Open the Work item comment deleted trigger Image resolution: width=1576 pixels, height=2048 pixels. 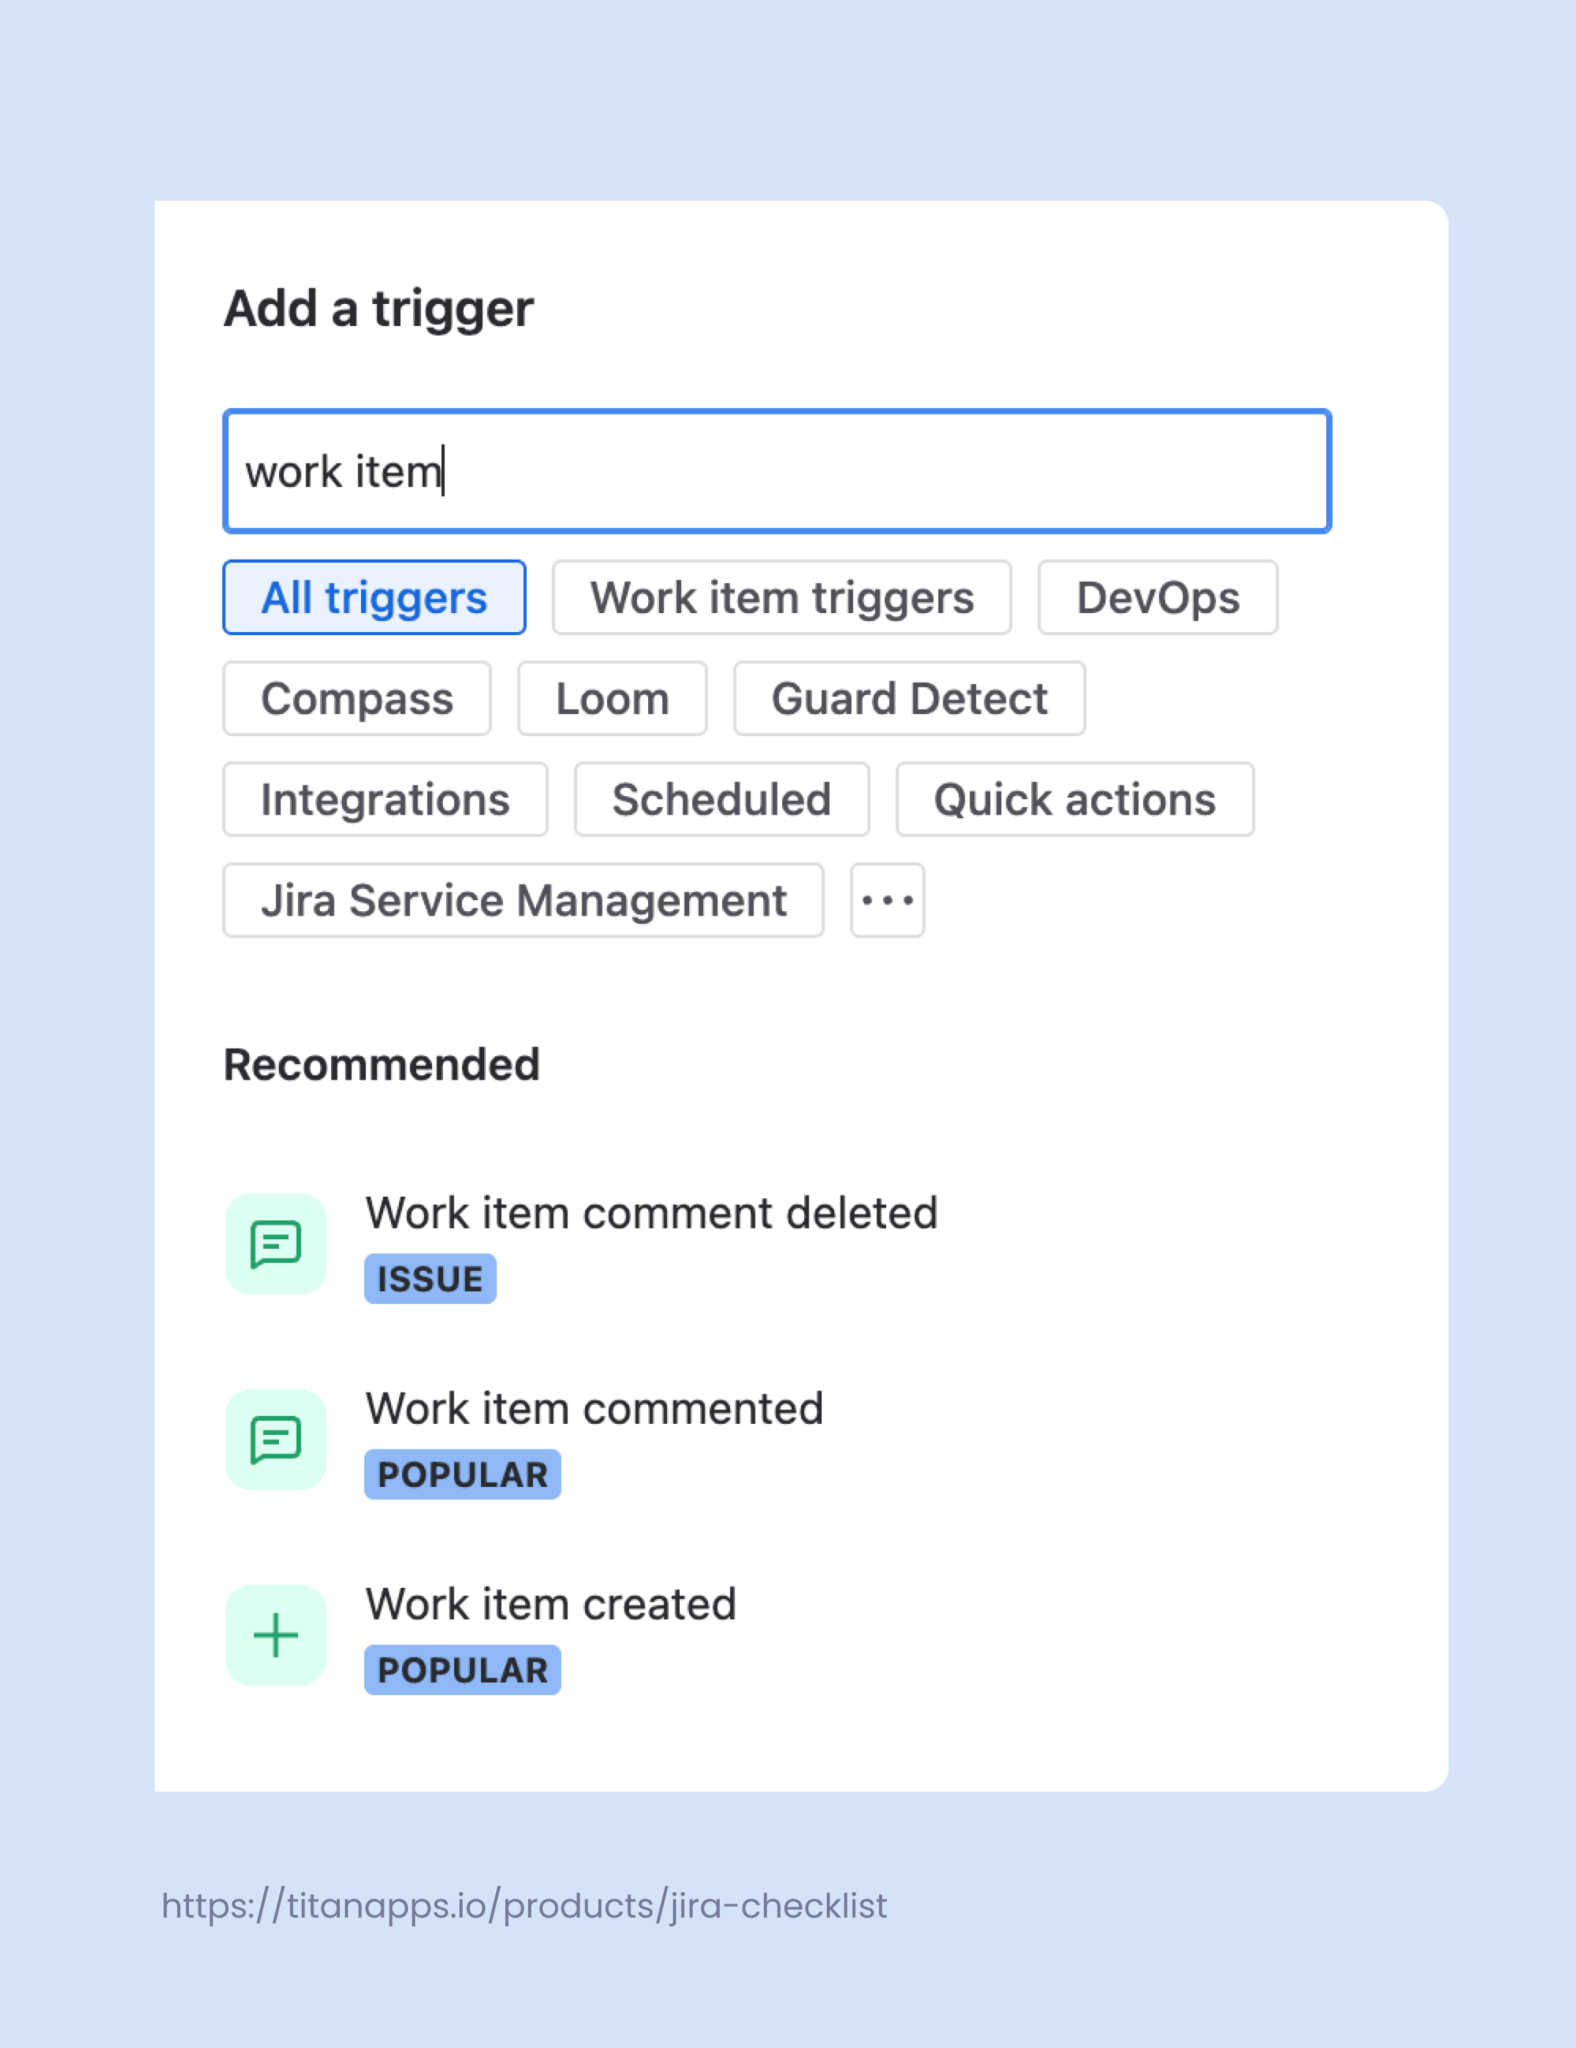coord(652,1212)
